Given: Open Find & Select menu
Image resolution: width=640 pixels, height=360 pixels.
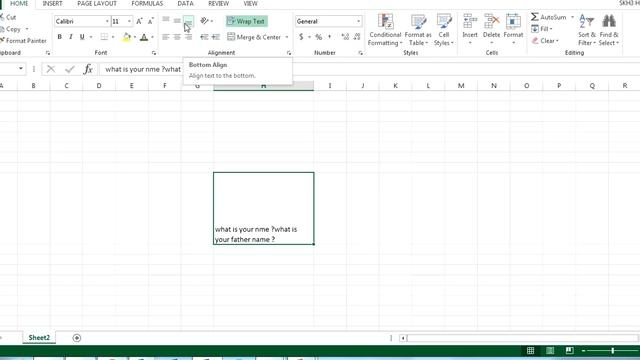Looking at the screenshot, I should pos(609,29).
